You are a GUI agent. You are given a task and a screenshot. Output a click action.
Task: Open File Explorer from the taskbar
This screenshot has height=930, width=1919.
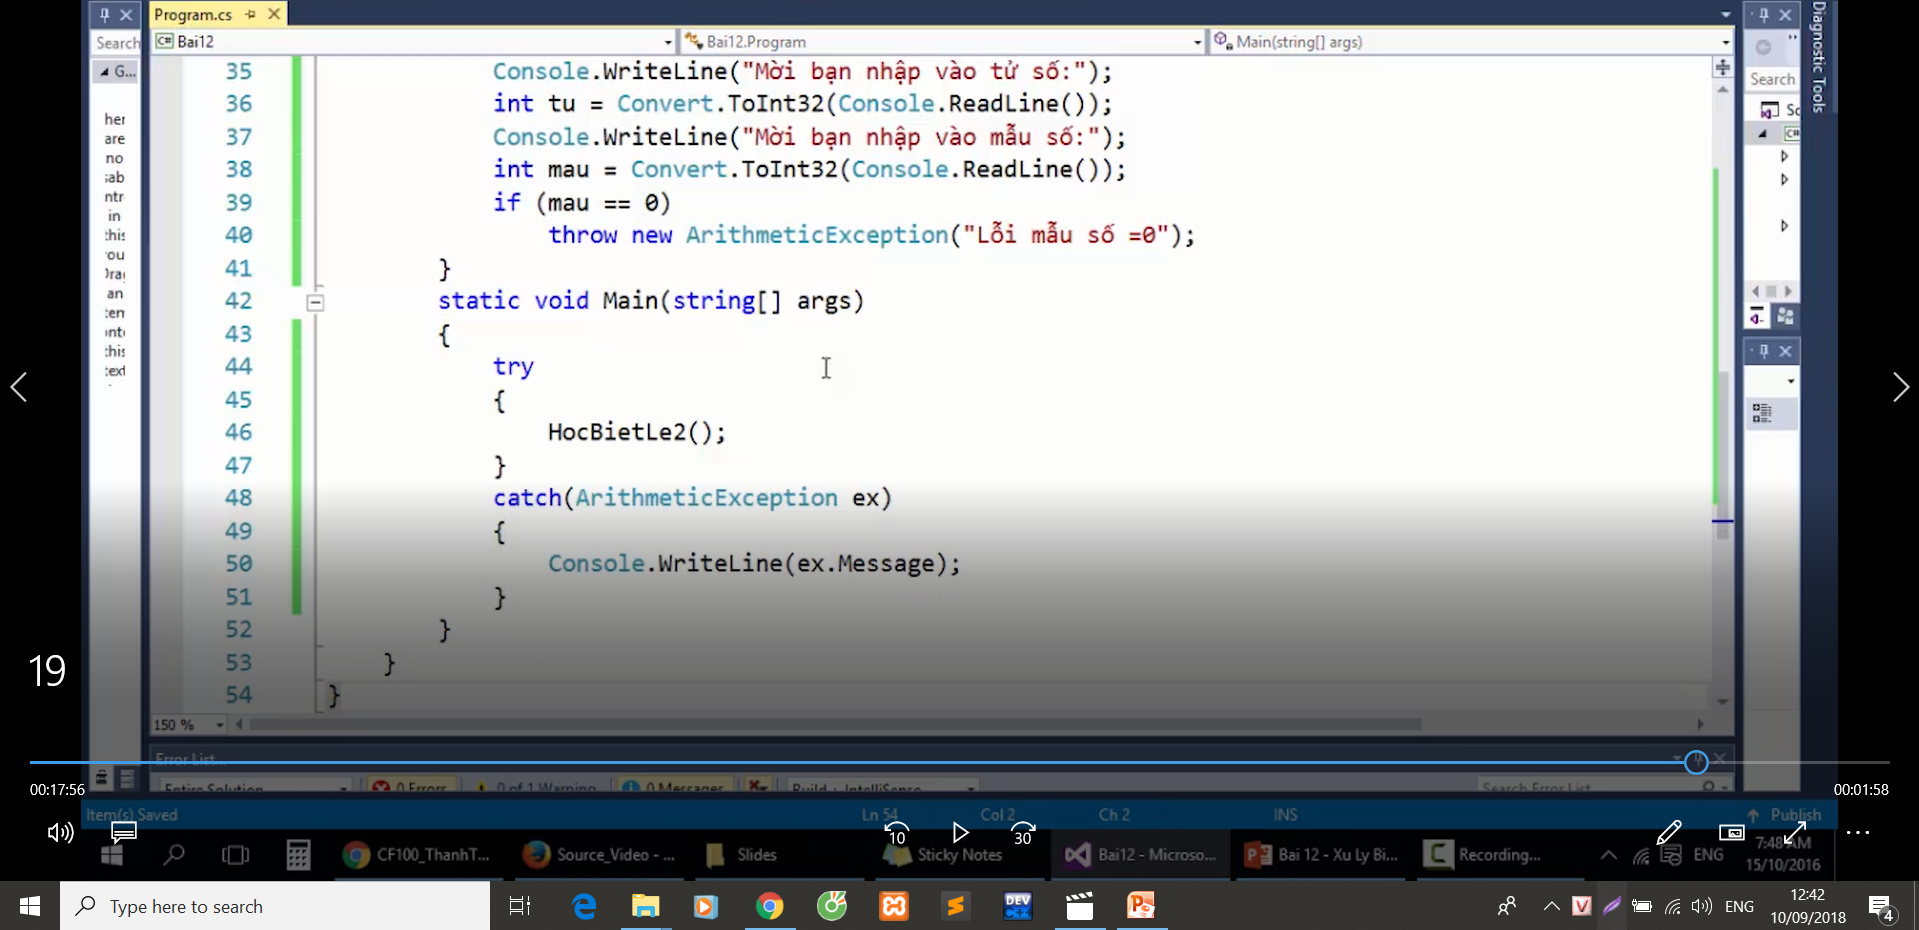click(646, 906)
